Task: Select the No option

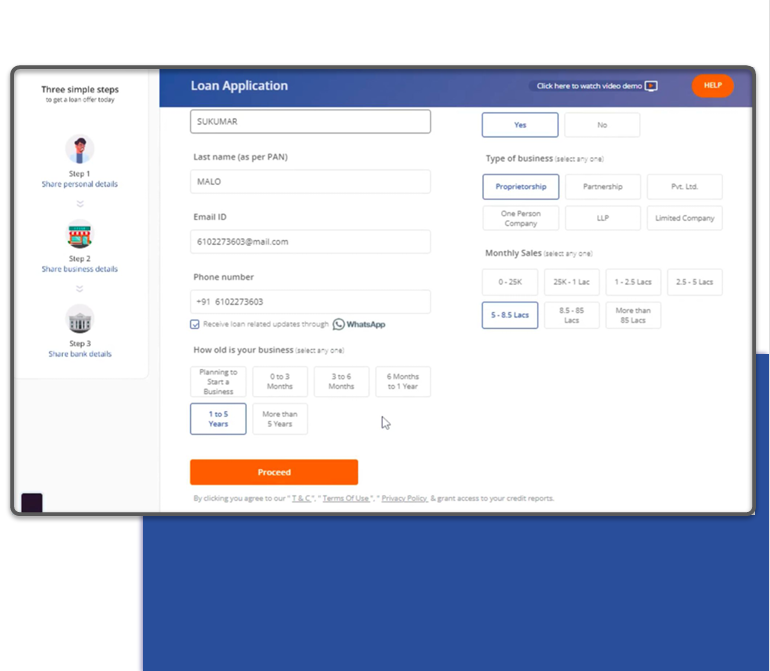Action: [x=602, y=125]
